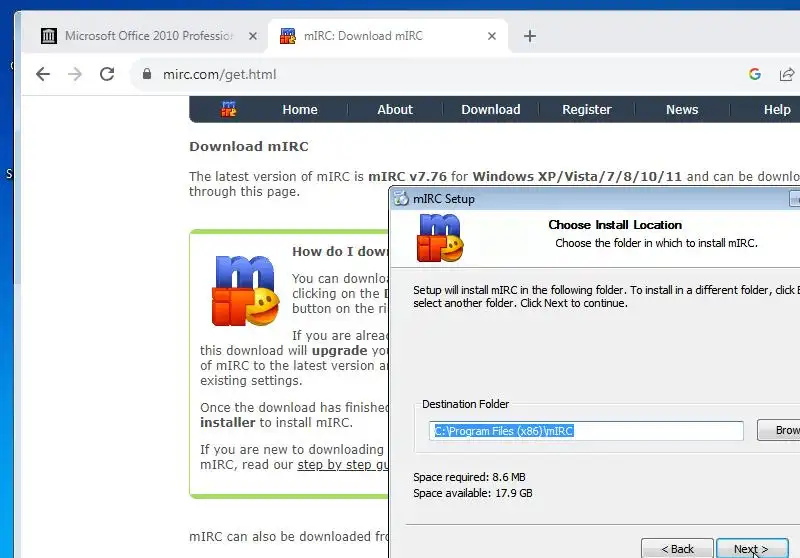Click 'Space available: 17.9 GB' text
The width and height of the screenshot is (800, 558).
click(473, 493)
